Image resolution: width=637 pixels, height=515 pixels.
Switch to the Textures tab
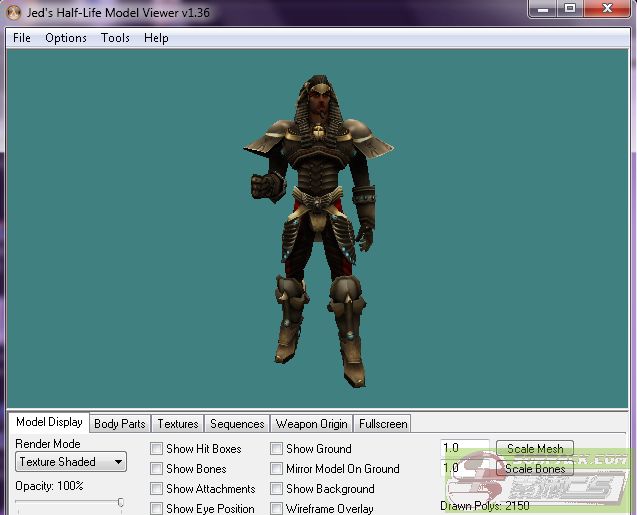tap(178, 424)
